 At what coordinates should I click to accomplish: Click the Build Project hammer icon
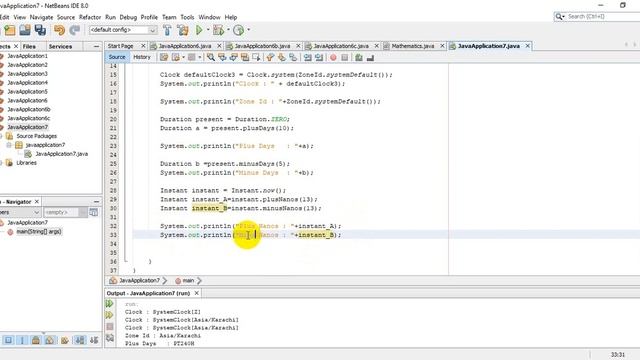(167, 30)
